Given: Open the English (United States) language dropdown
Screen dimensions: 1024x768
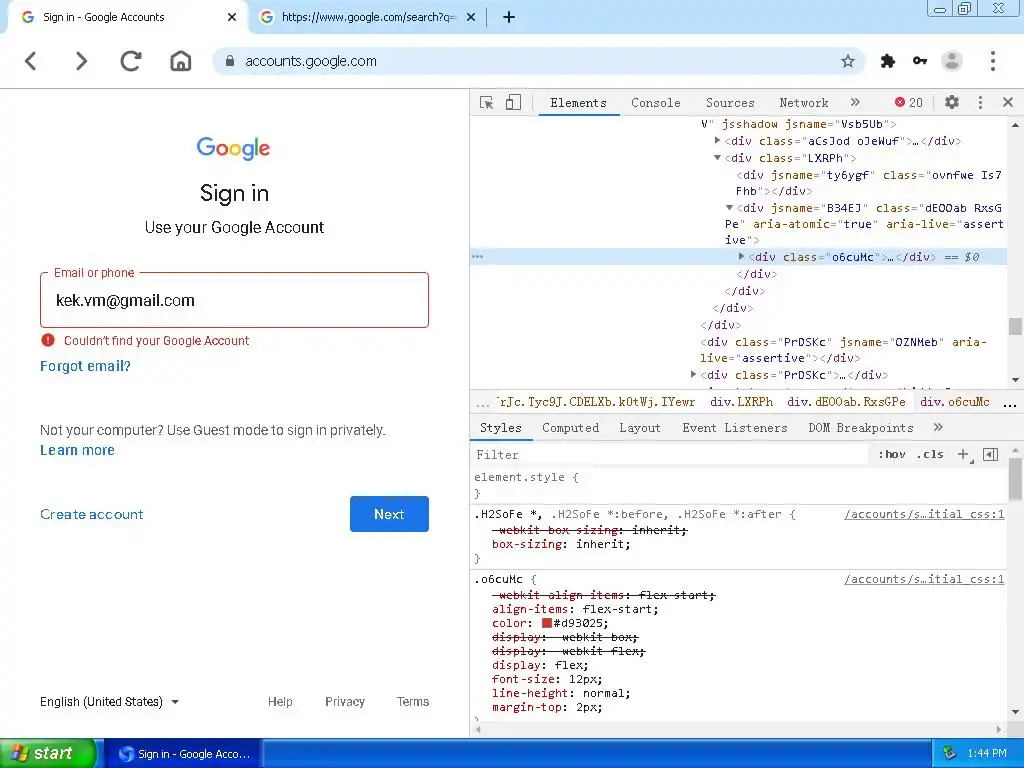Looking at the screenshot, I should 109,702.
